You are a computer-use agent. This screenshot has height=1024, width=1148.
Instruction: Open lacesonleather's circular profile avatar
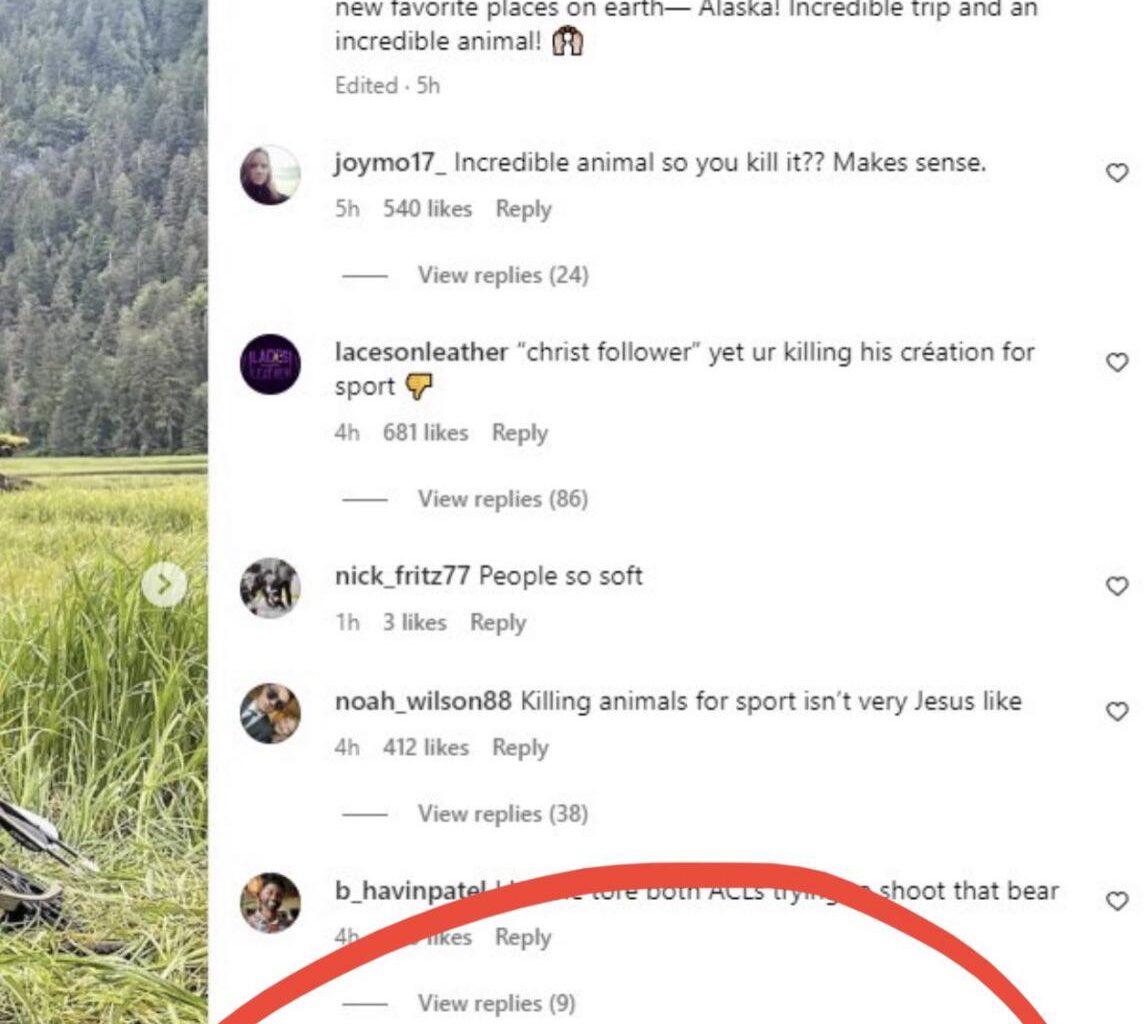pos(270,366)
